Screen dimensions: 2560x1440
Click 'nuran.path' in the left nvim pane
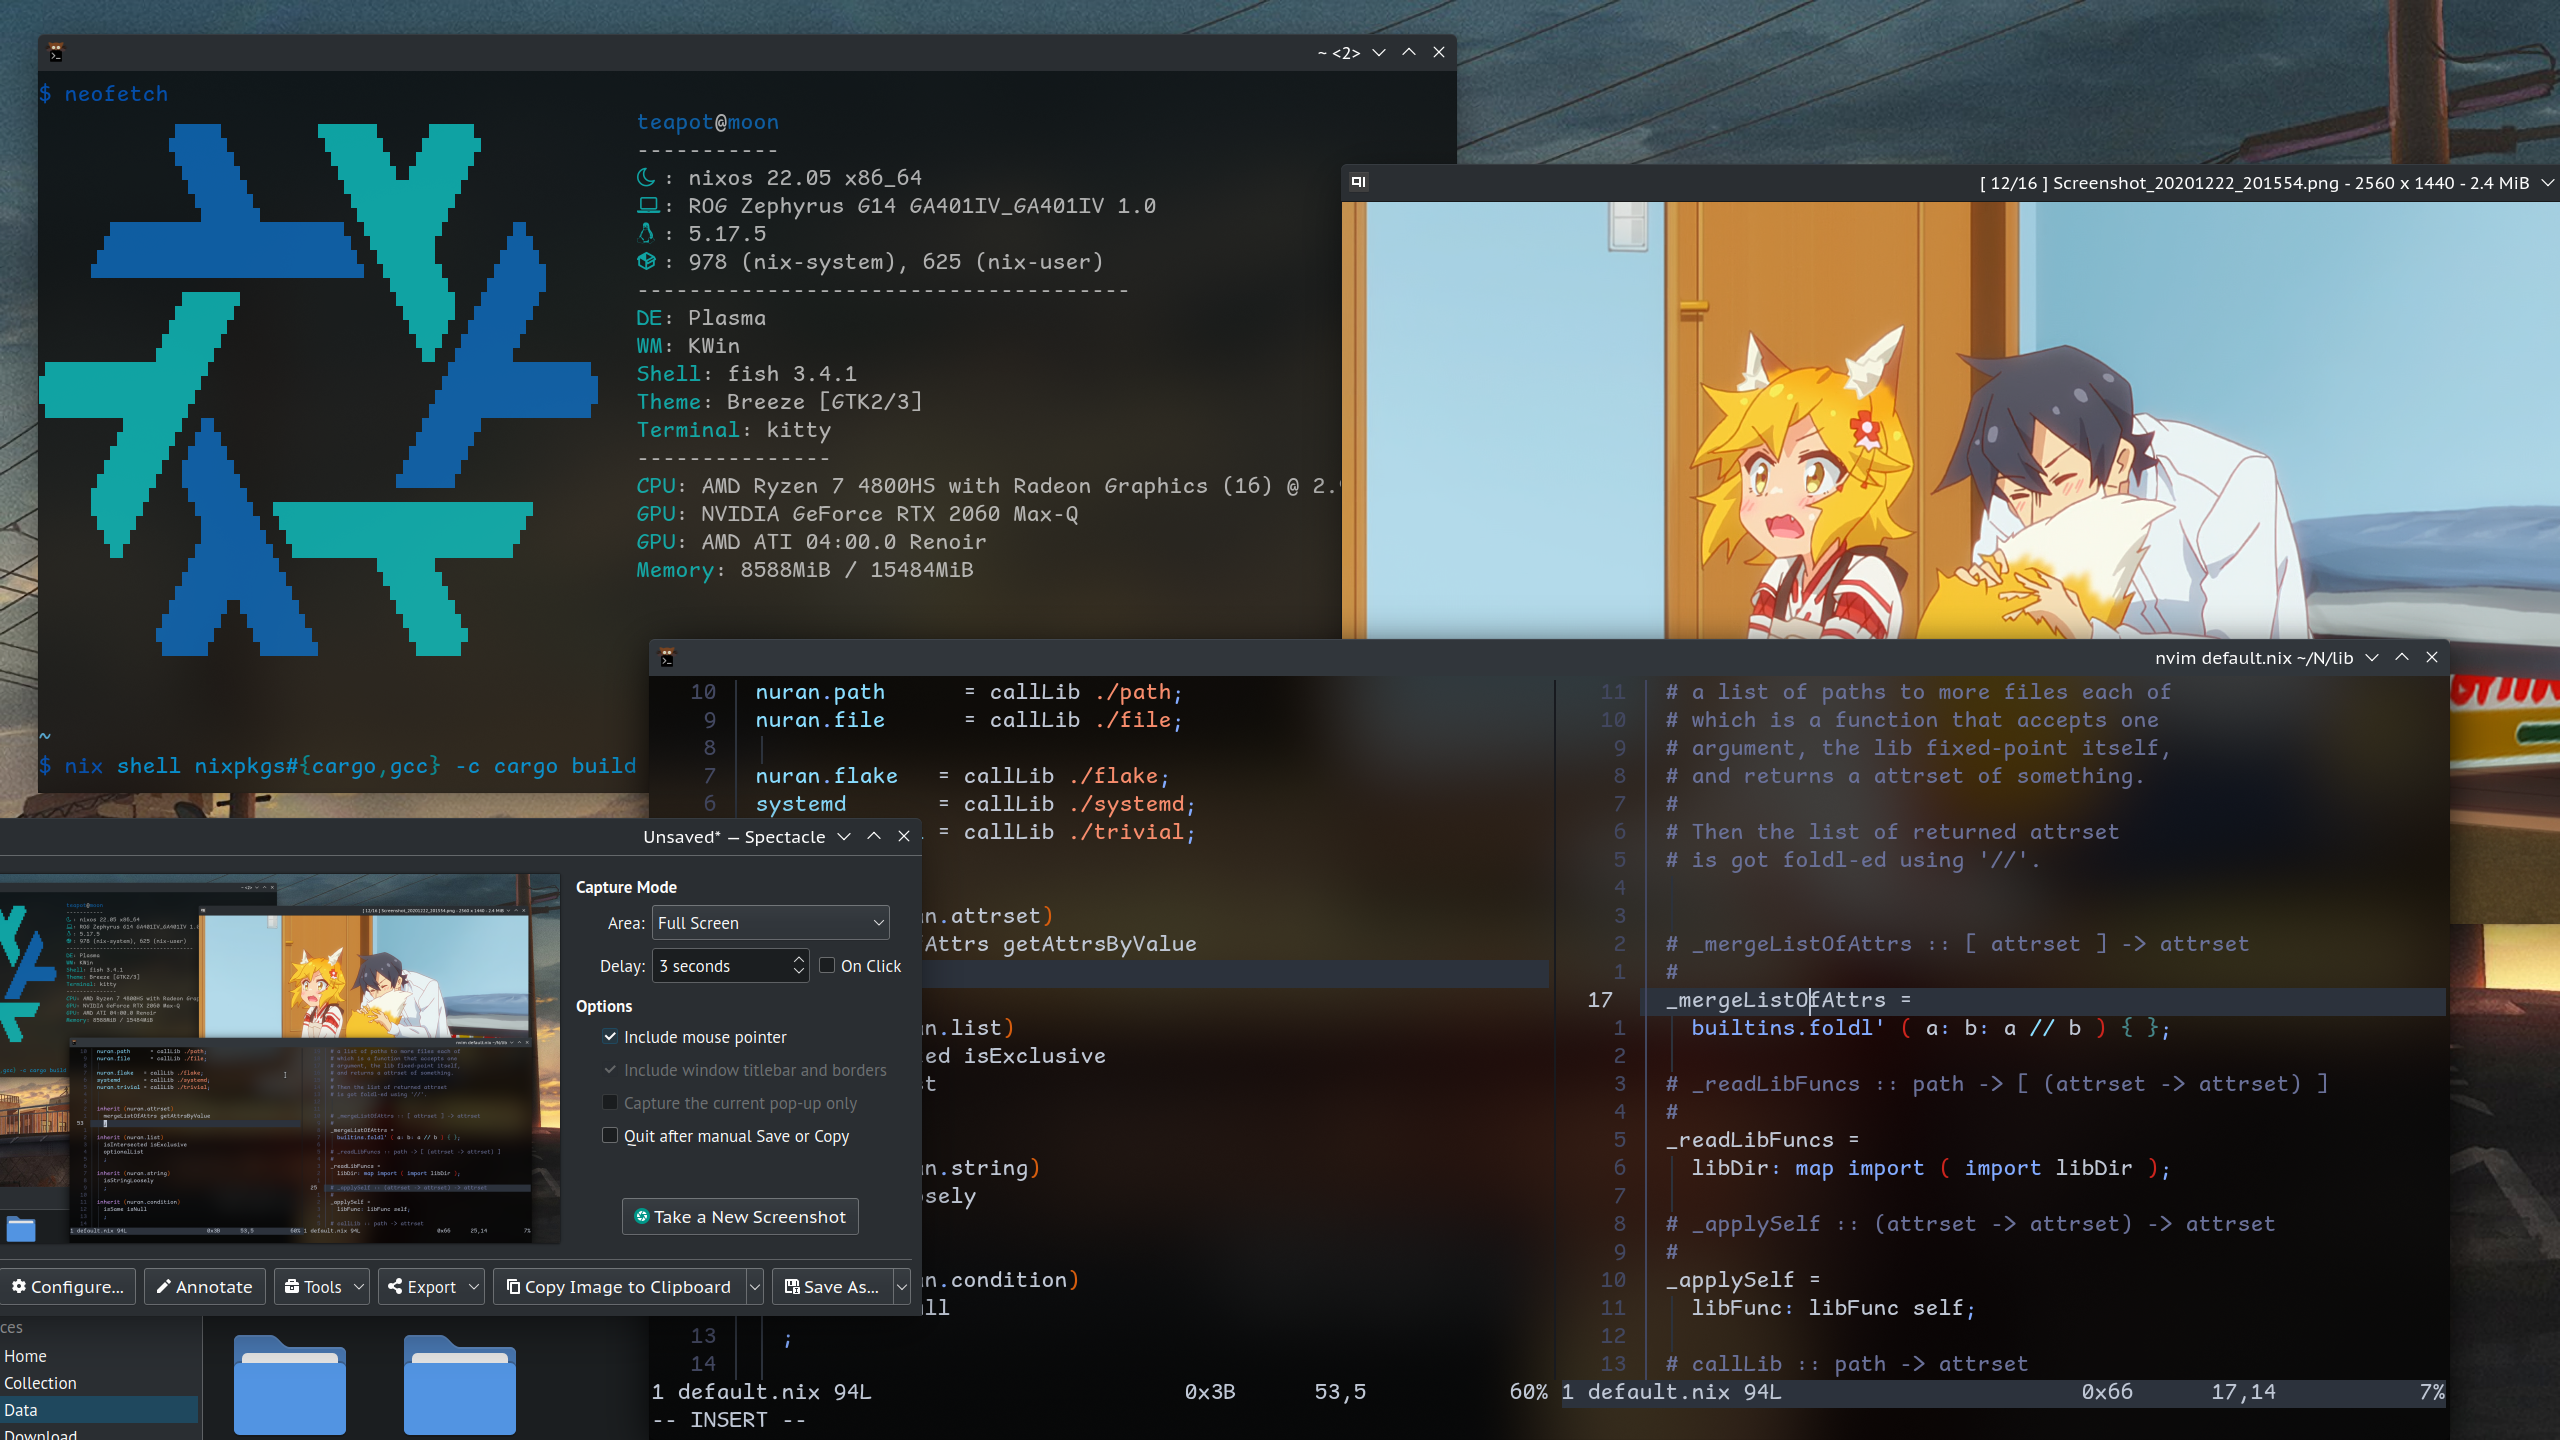pos(820,692)
